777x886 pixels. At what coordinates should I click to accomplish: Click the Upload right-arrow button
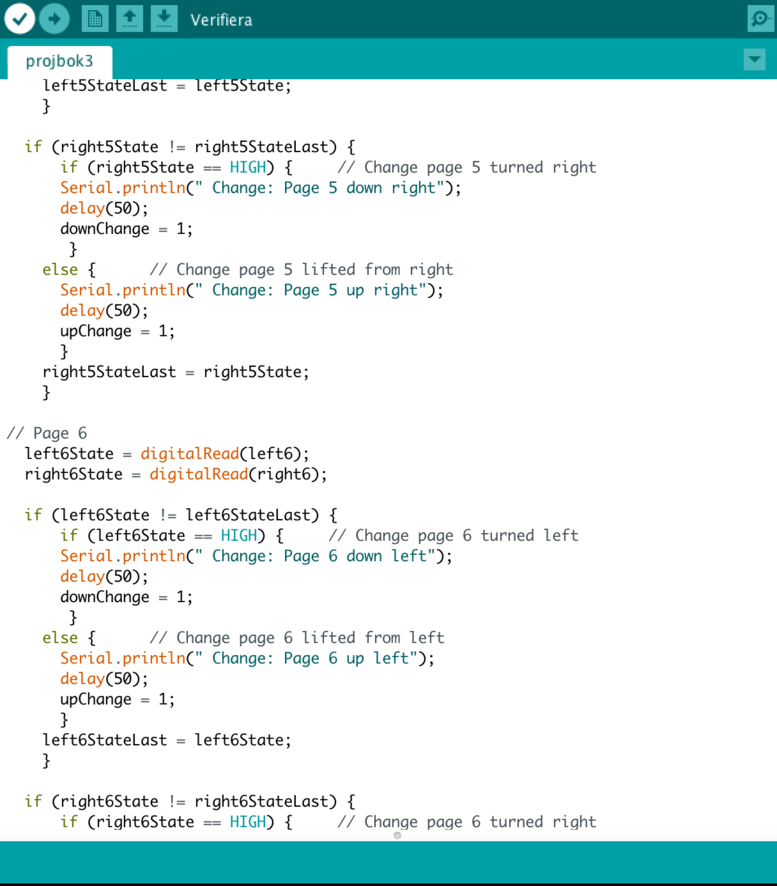[x=54, y=19]
